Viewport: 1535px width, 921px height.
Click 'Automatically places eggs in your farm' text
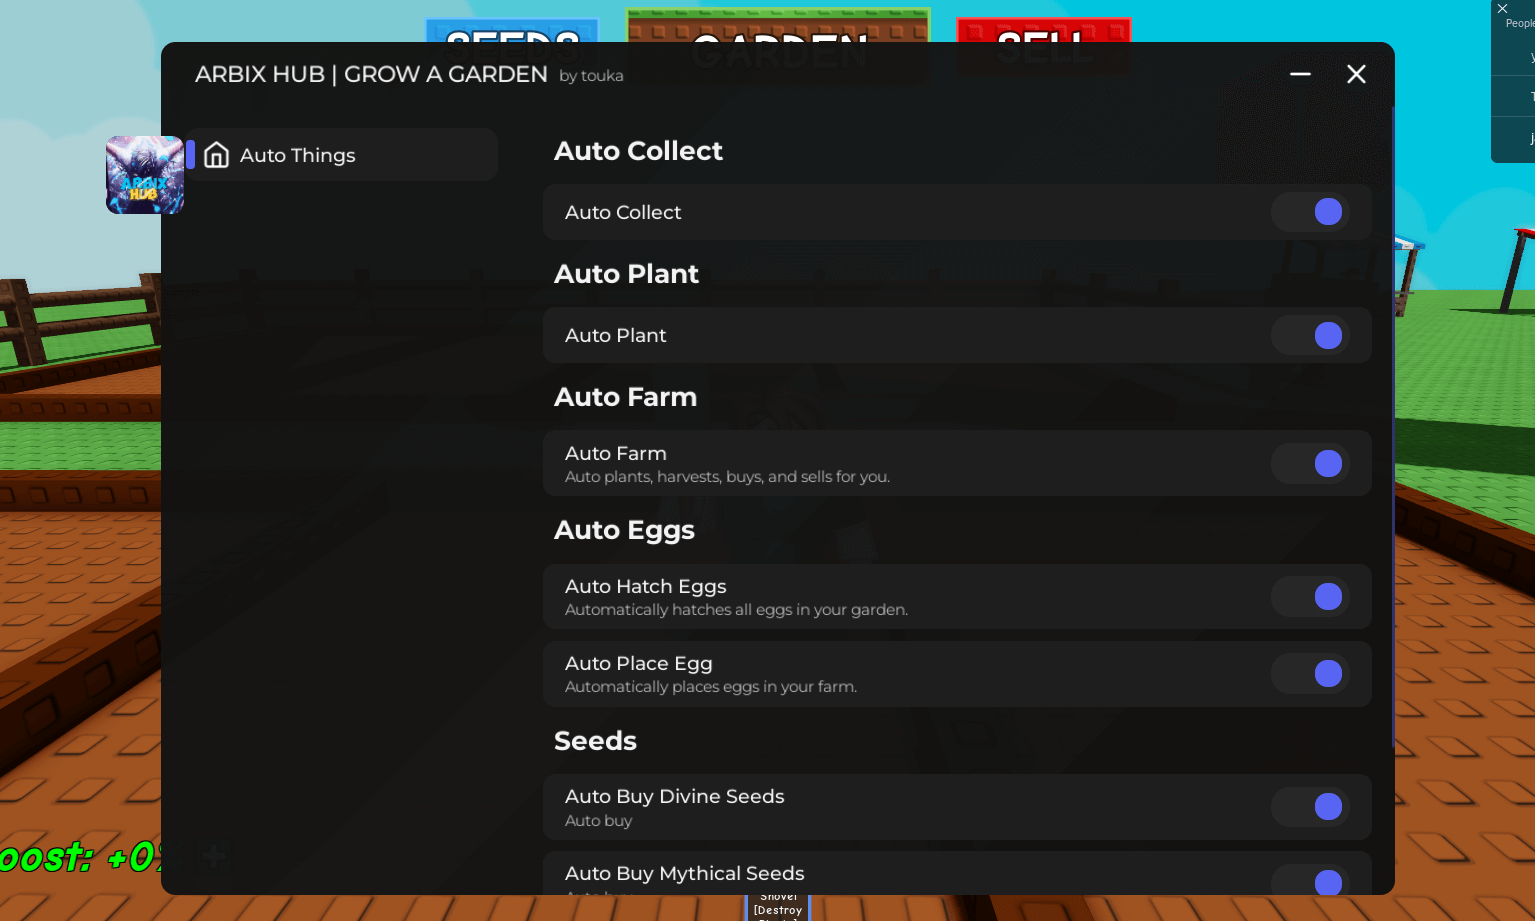[711, 687]
